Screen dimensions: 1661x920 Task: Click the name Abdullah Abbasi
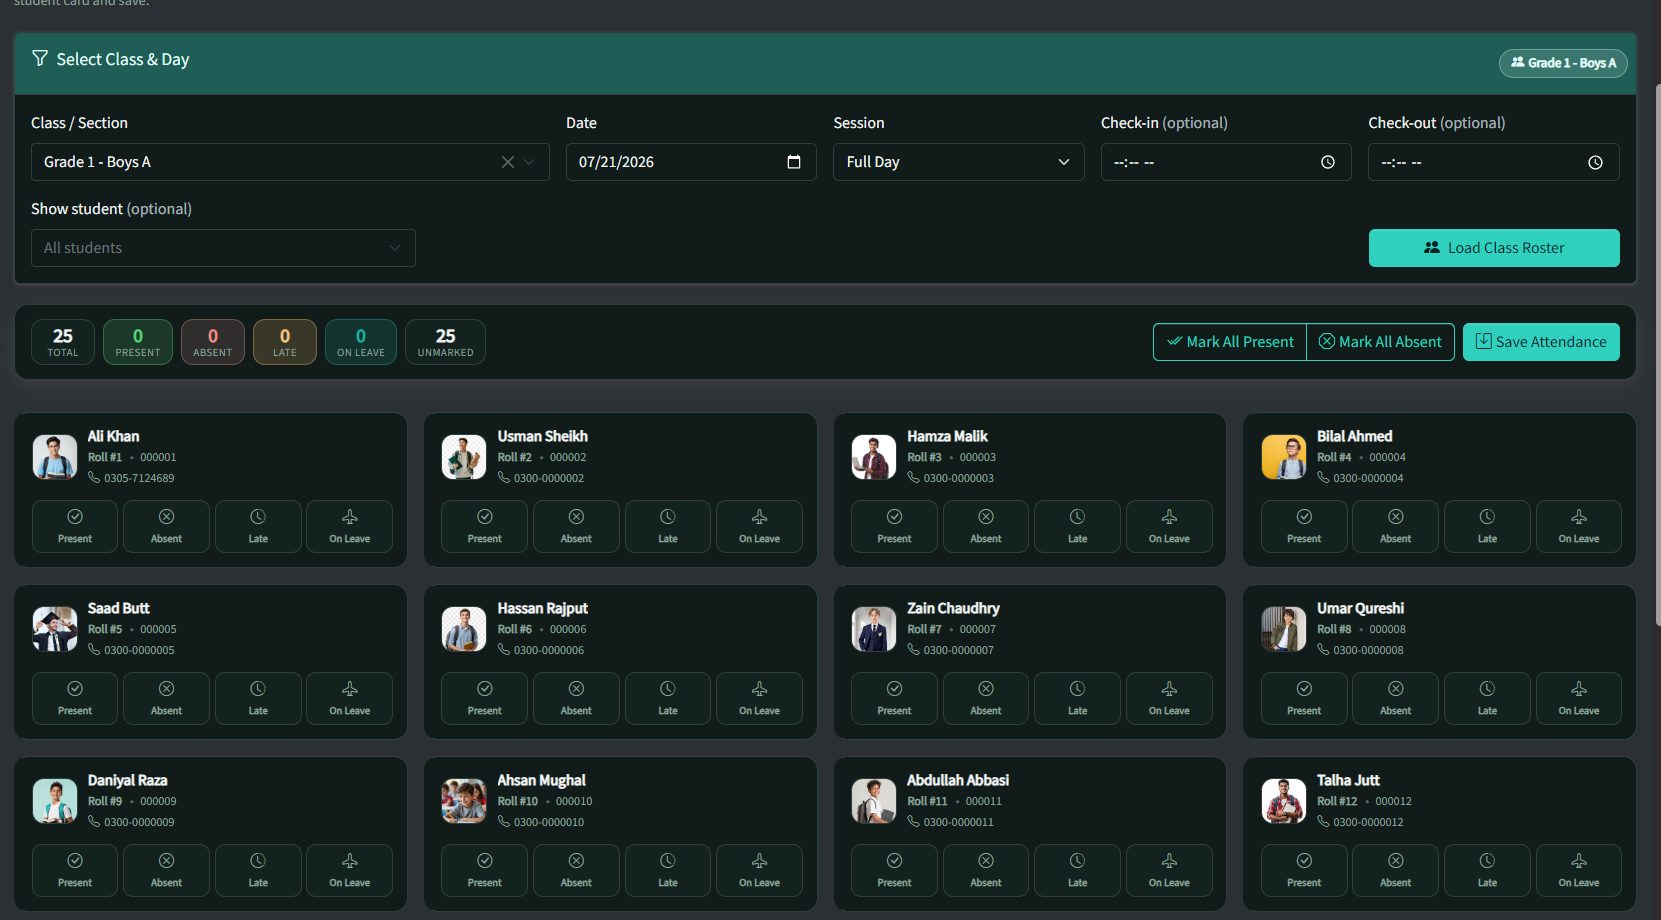958,780
